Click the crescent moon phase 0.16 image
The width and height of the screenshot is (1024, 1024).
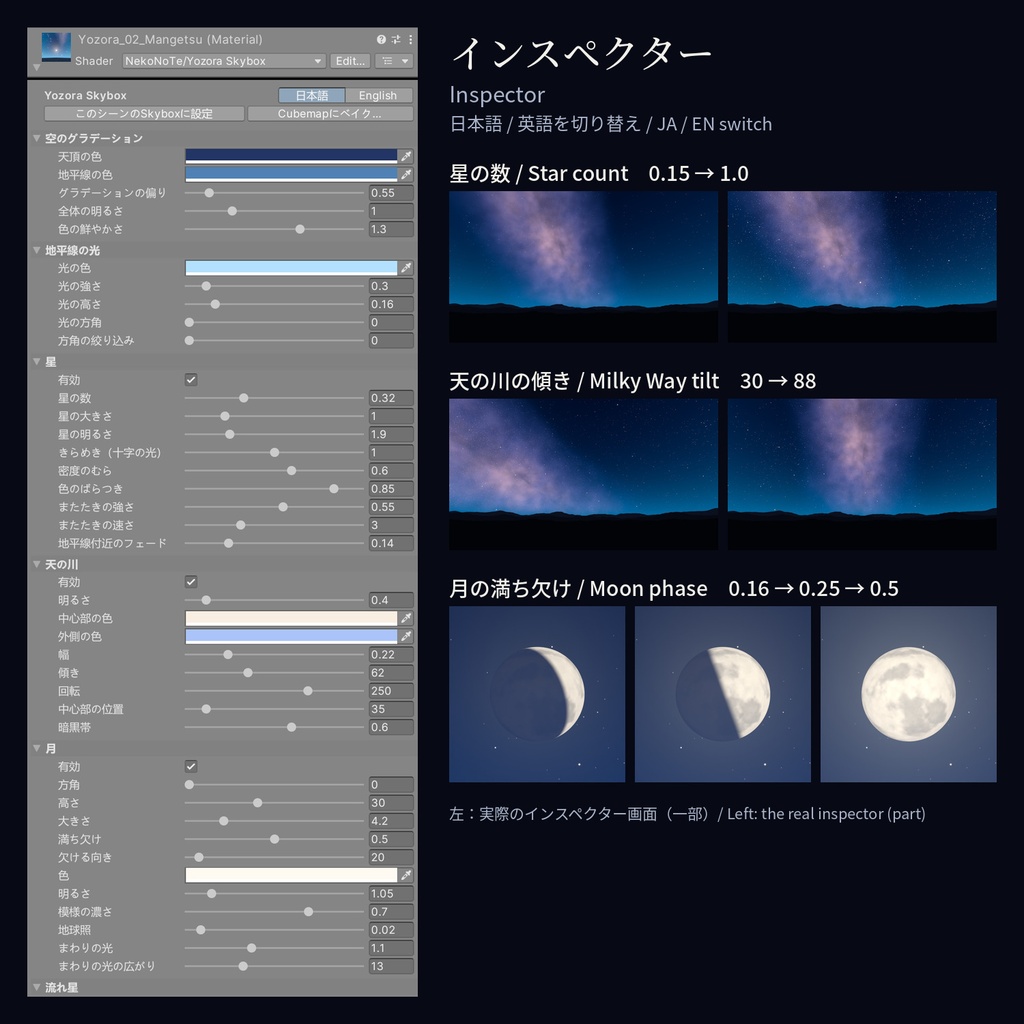(537, 694)
